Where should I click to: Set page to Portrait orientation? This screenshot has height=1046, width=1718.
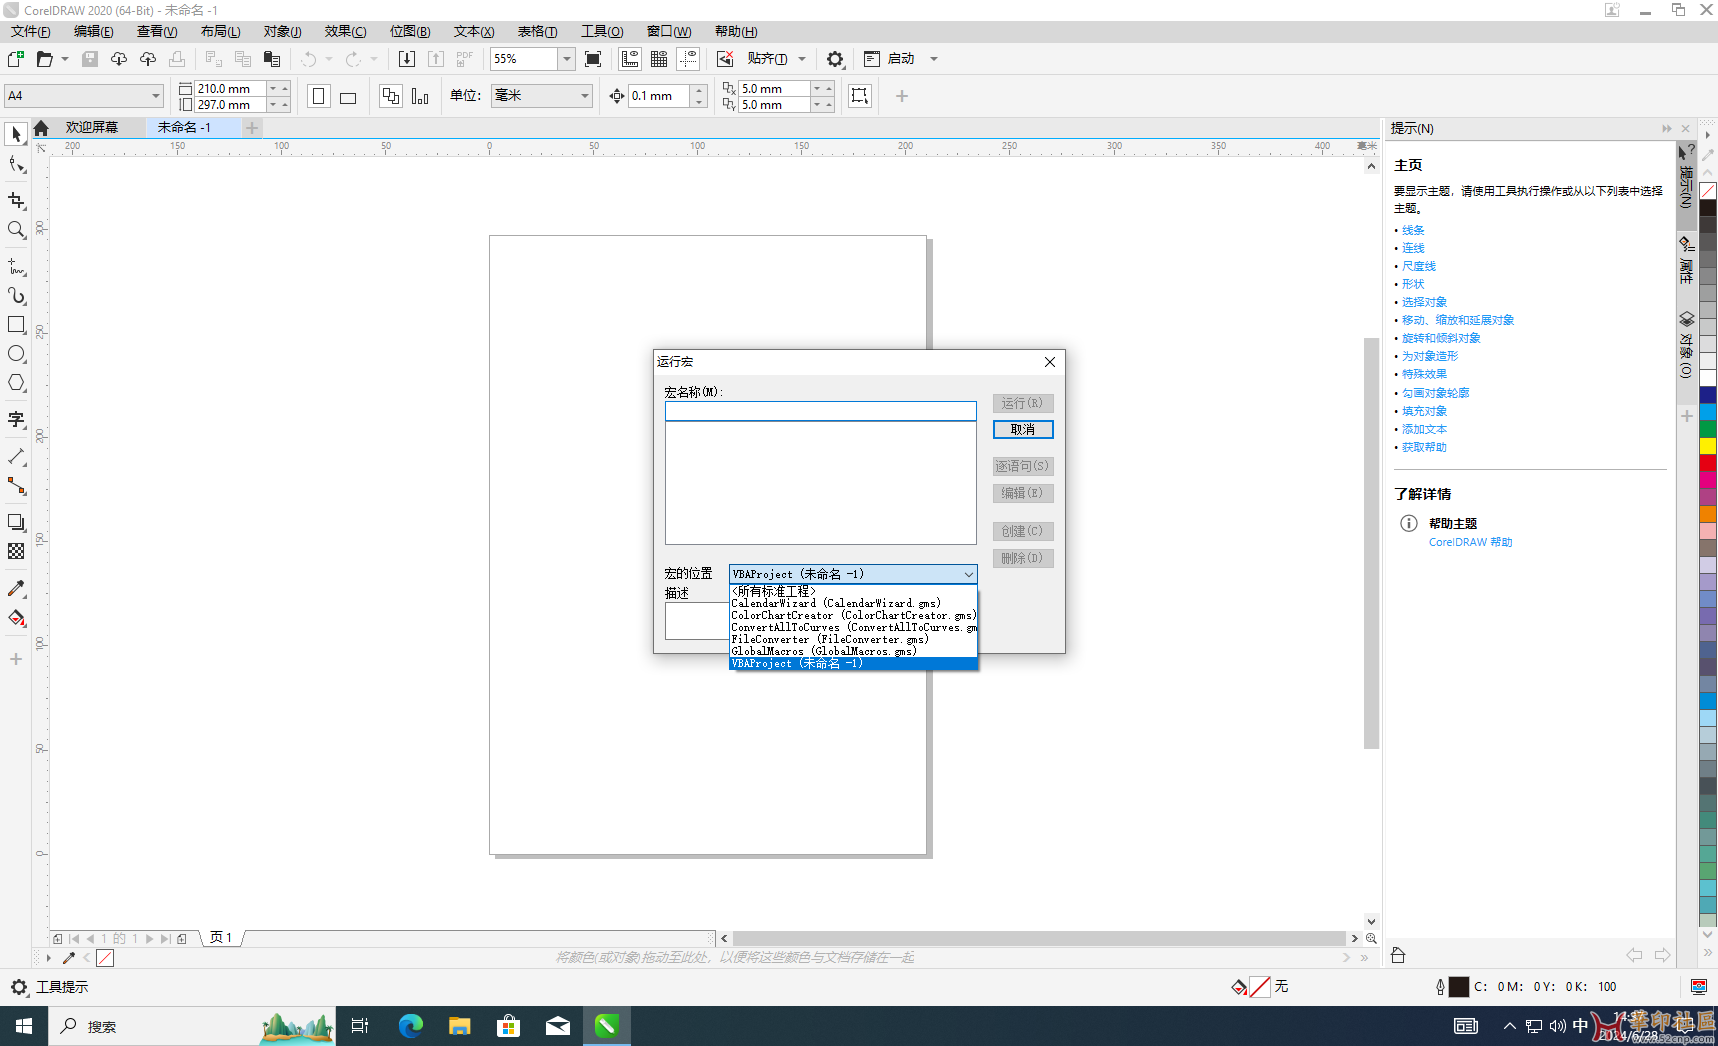pos(319,96)
